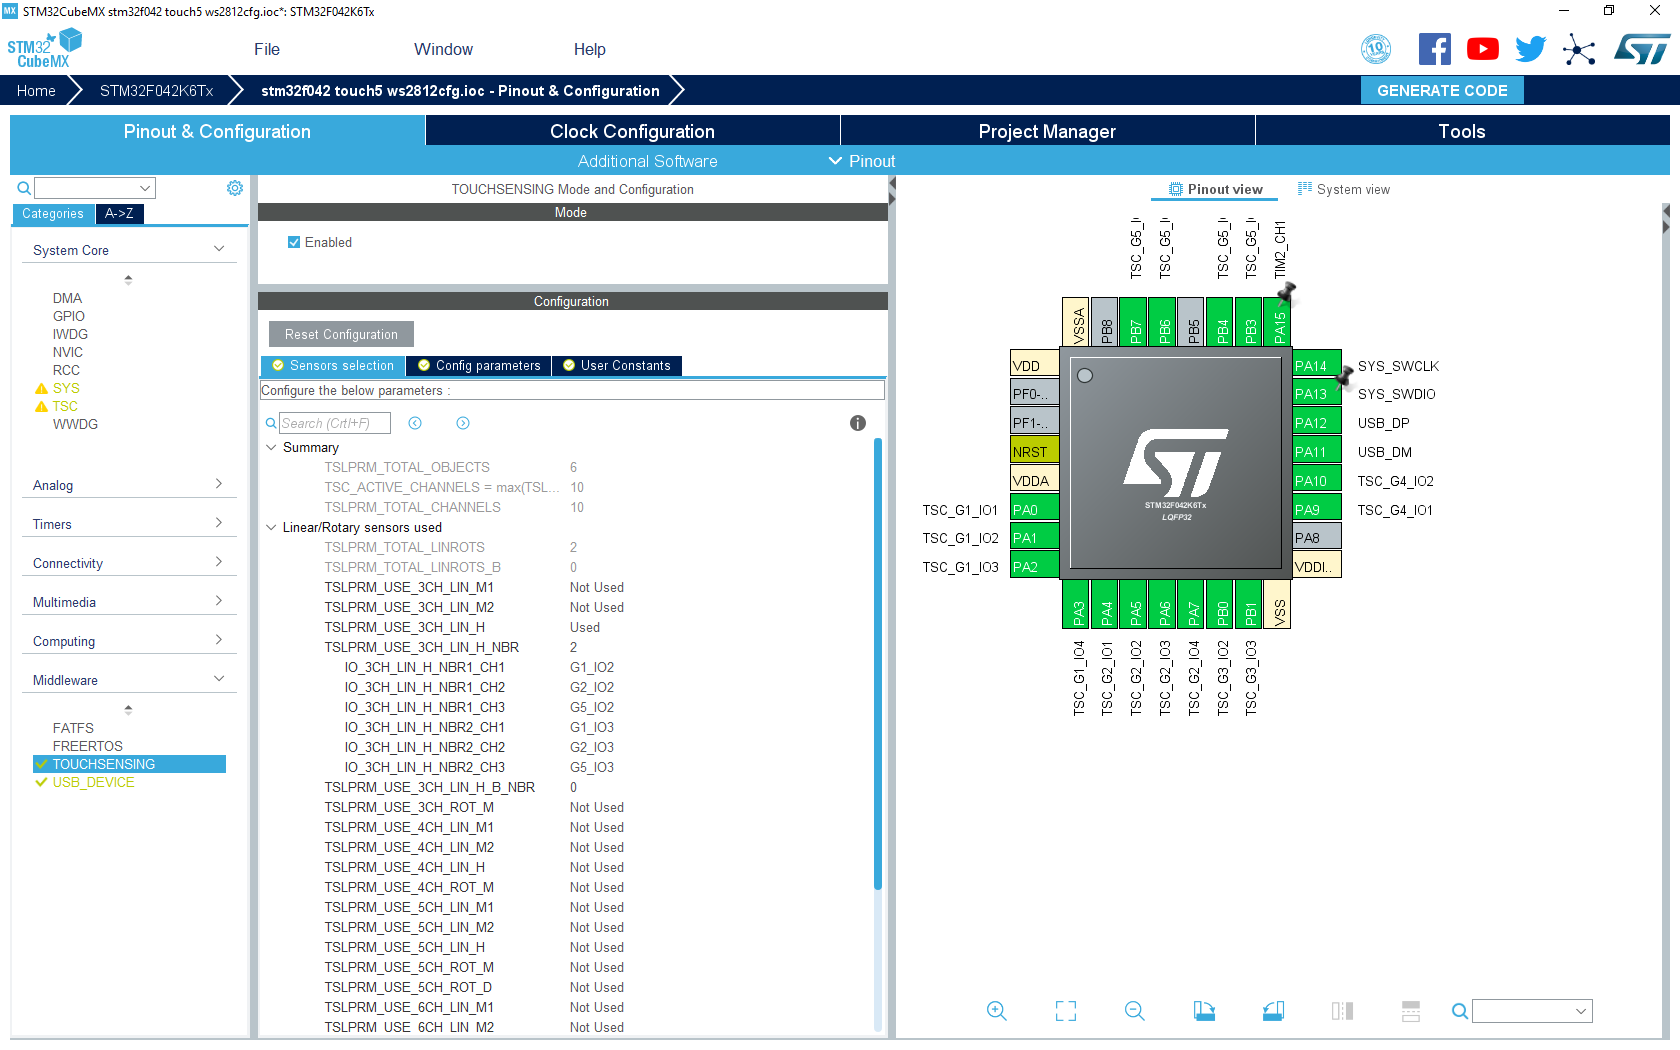Open the Help menu

(x=589, y=49)
